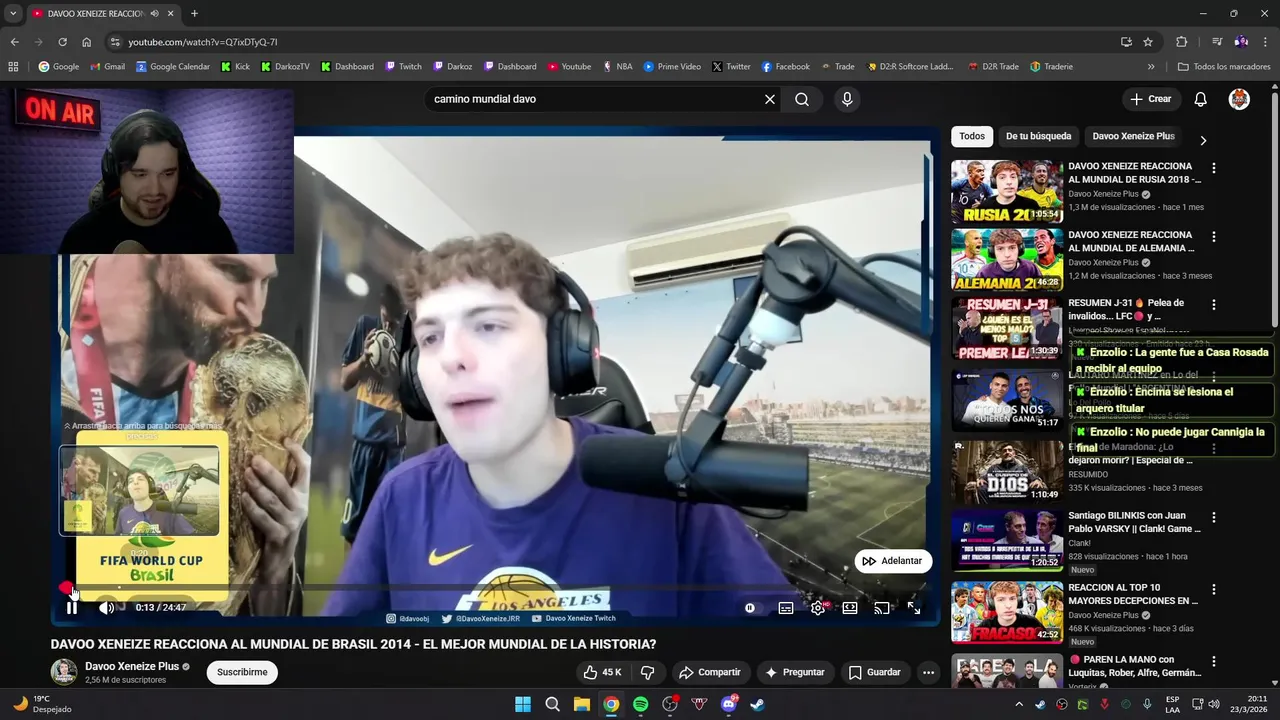Go back in browser history
Screen dimensions: 1280x720
pyautogui.click(x=14, y=42)
